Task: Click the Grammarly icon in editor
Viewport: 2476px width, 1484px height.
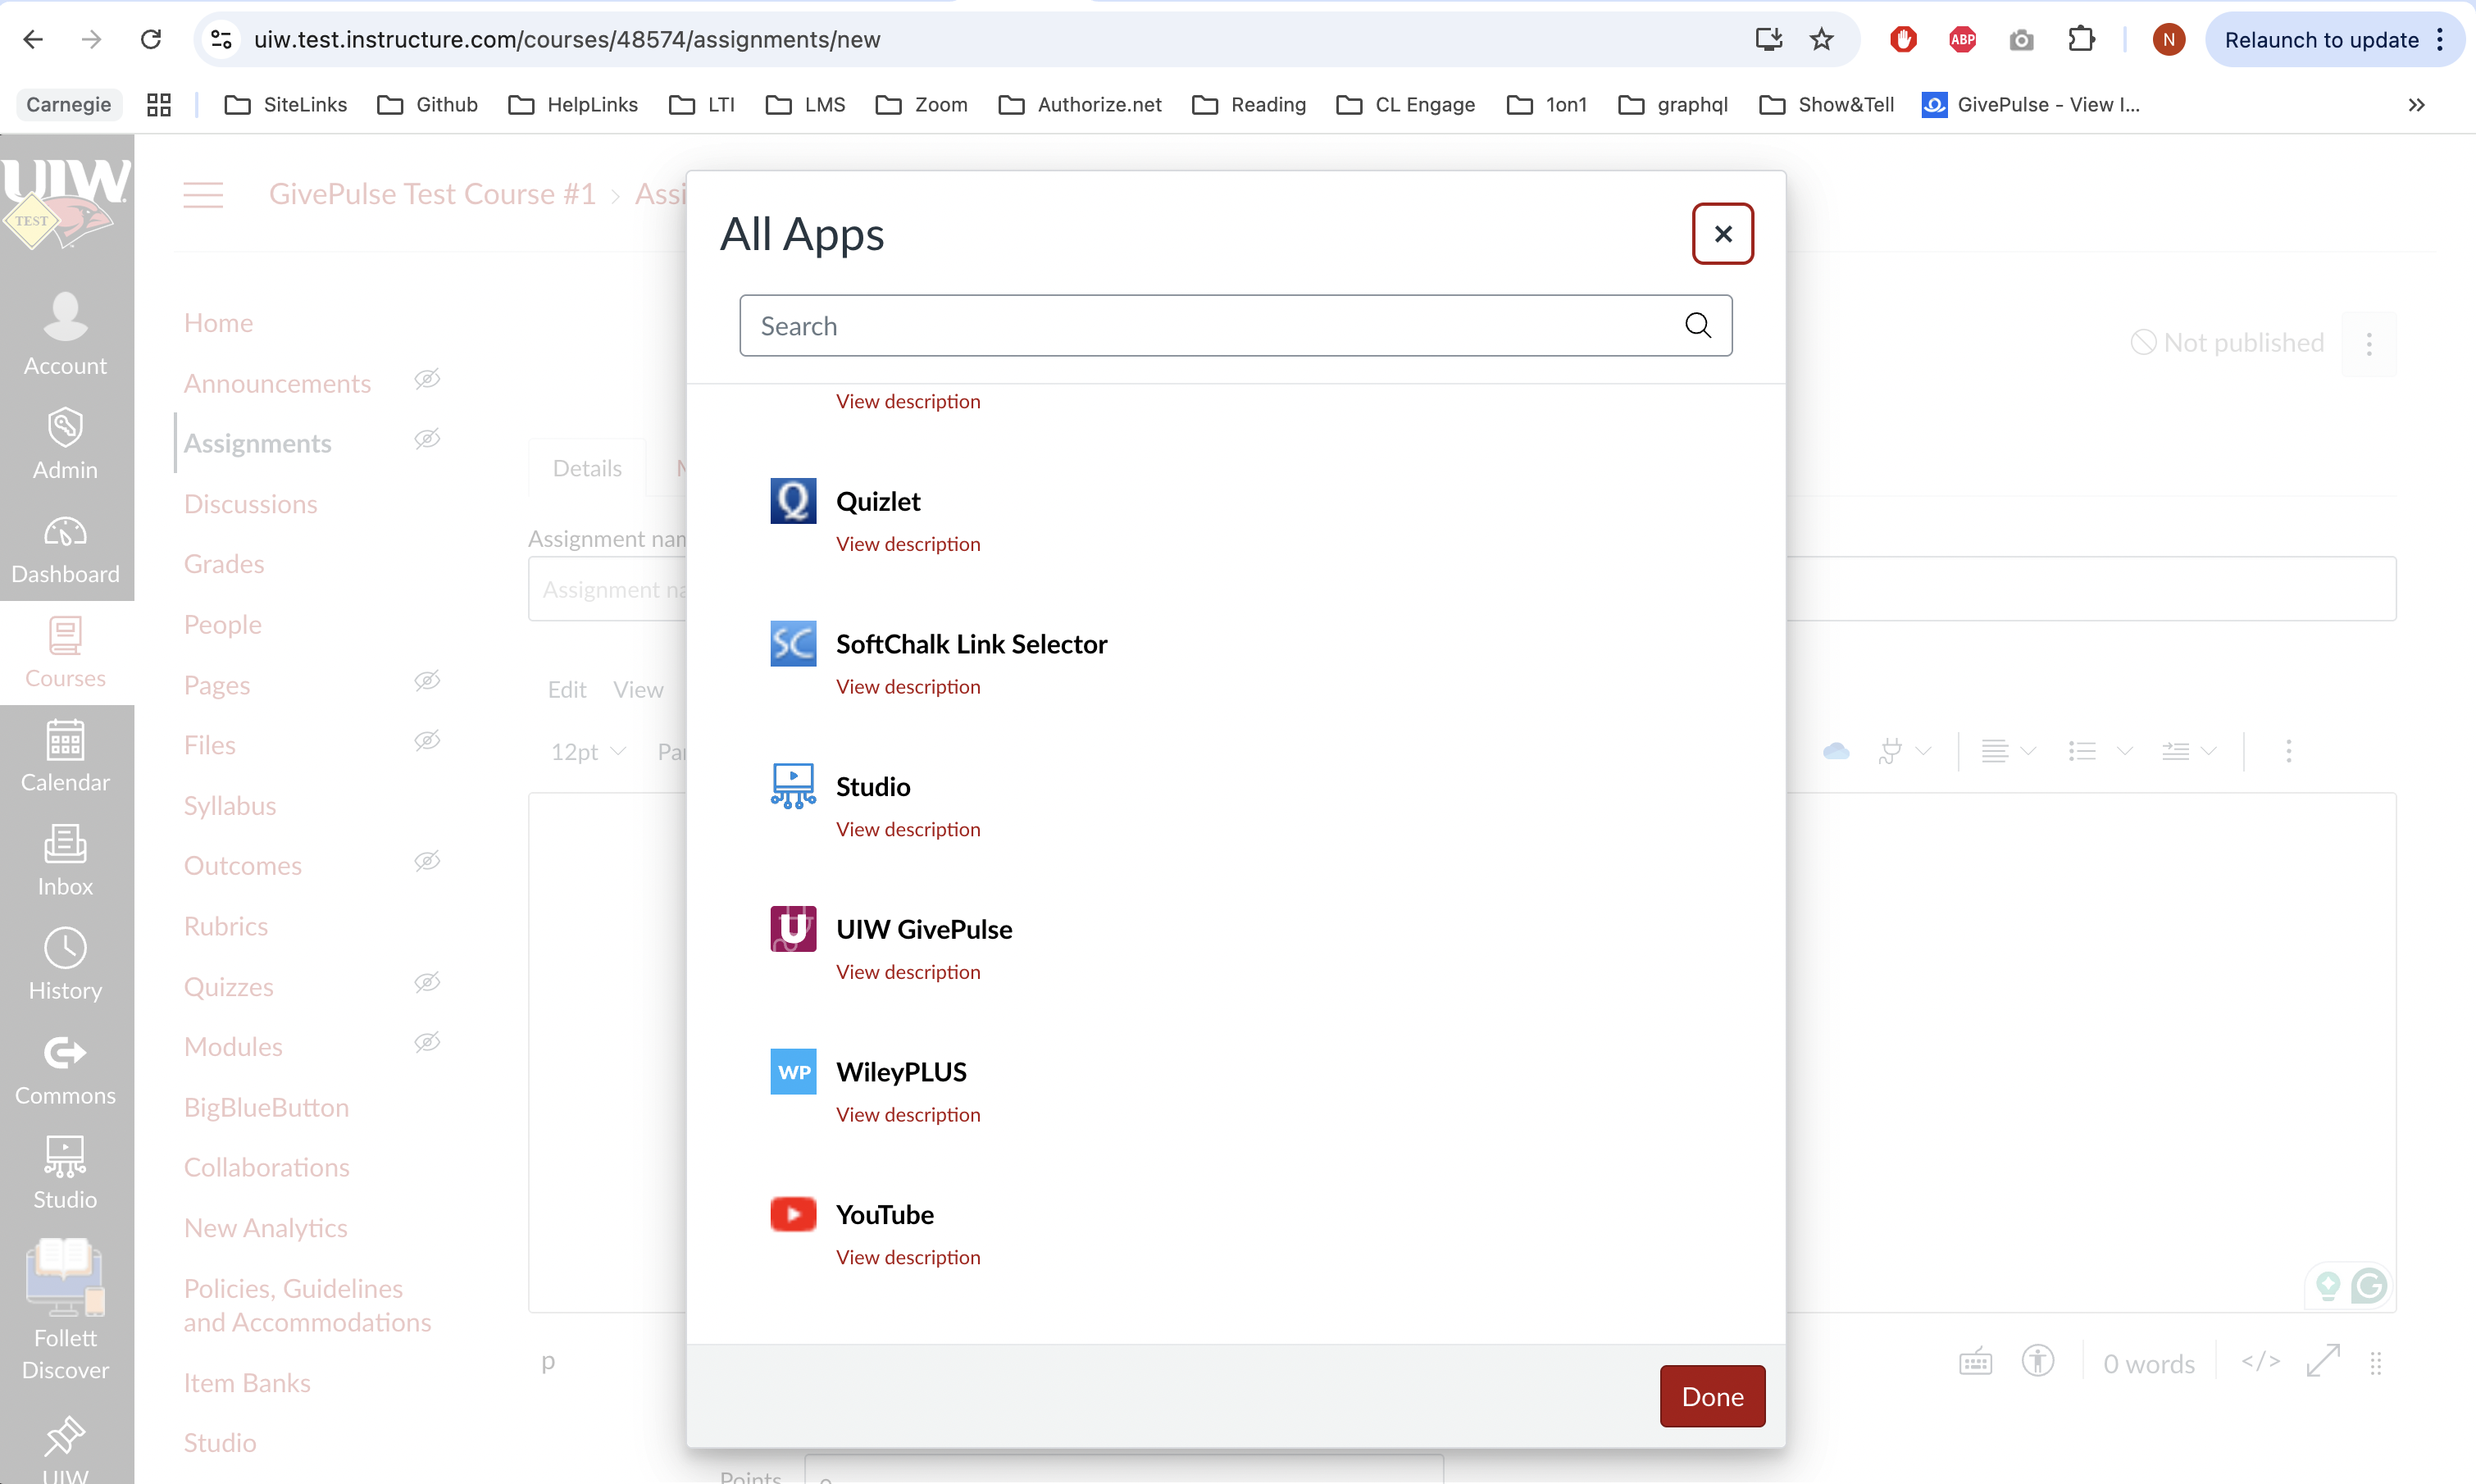Action: 2369,1285
